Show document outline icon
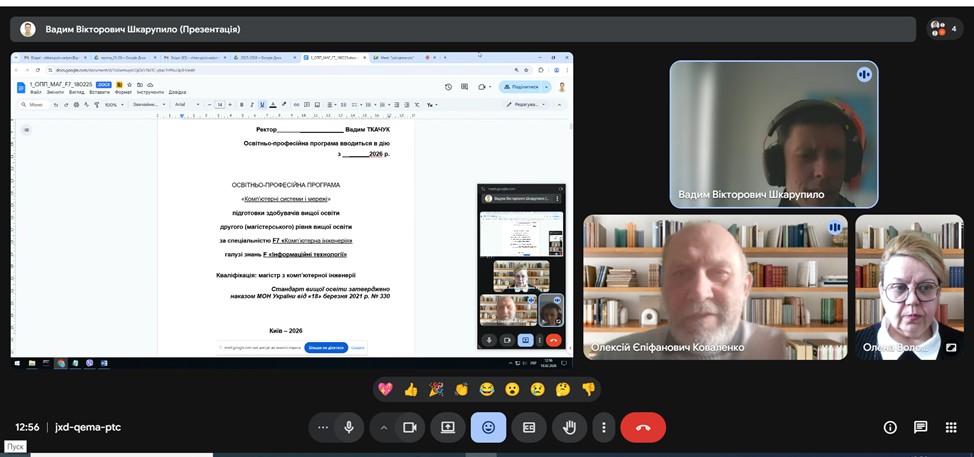The image size is (974, 457). [x=27, y=130]
